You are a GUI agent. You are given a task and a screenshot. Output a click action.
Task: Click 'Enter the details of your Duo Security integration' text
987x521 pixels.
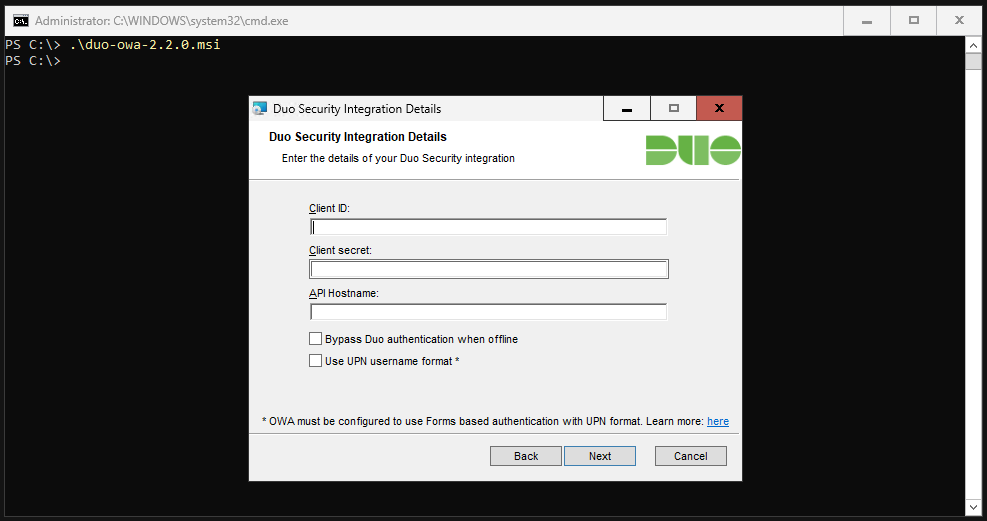pyautogui.click(x=398, y=158)
